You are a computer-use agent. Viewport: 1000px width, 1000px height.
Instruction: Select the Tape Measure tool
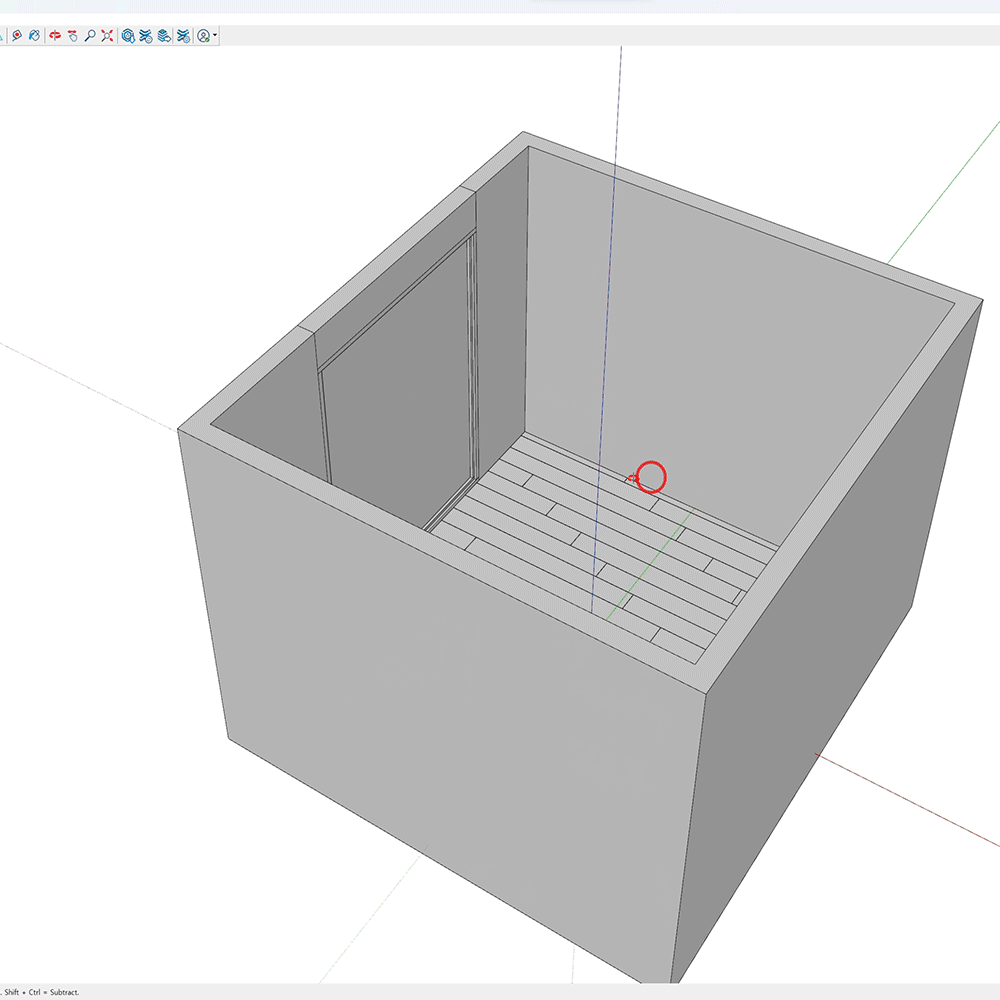(17, 36)
